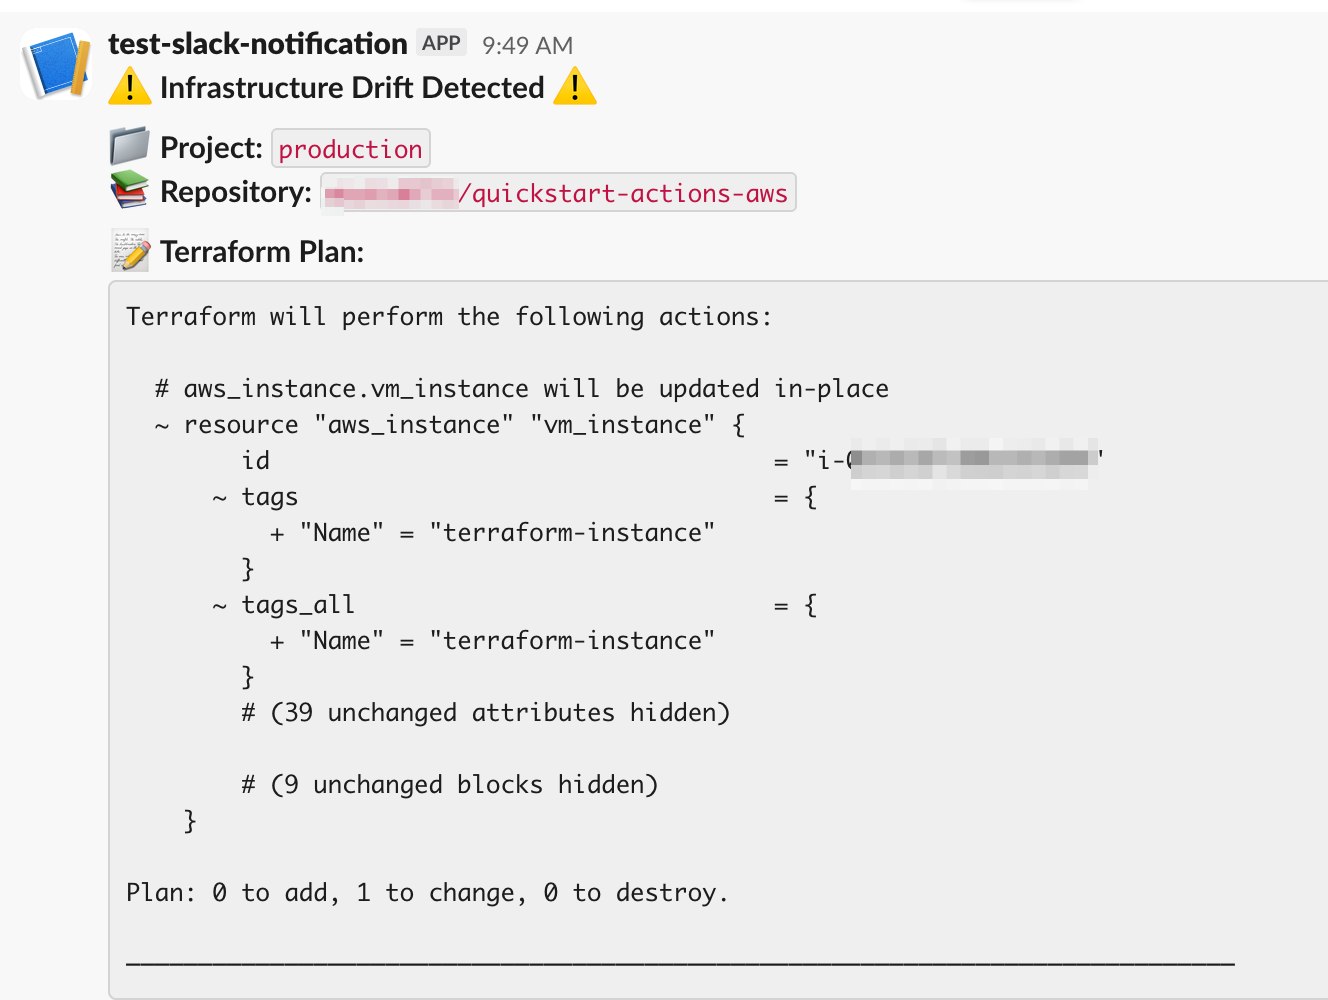The image size is (1328, 1000).
Task: Open the message from test-slack-notification bot name
Action: click(257, 43)
